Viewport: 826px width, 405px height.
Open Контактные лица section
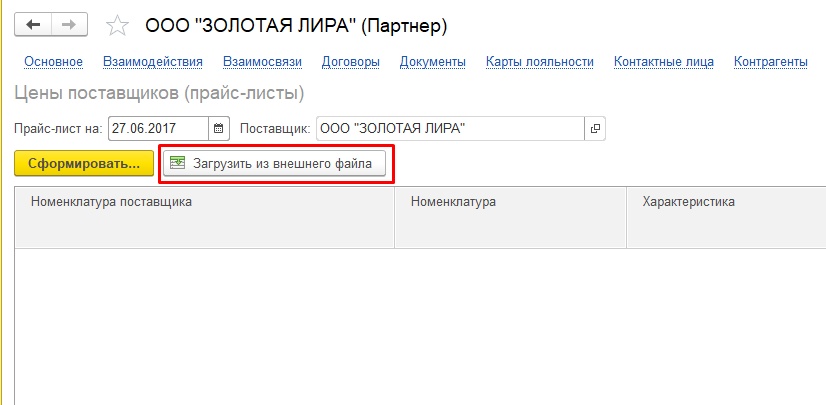coord(664,62)
